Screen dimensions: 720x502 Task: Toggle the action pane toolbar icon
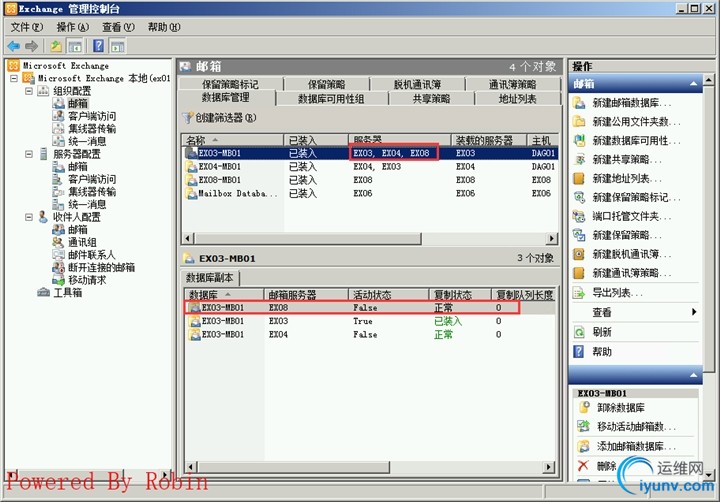118,46
